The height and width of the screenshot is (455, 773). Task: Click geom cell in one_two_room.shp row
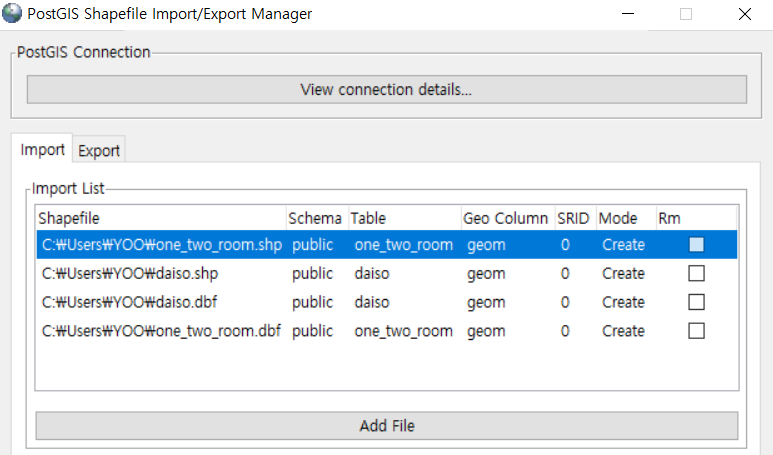[x=486, y=245]
